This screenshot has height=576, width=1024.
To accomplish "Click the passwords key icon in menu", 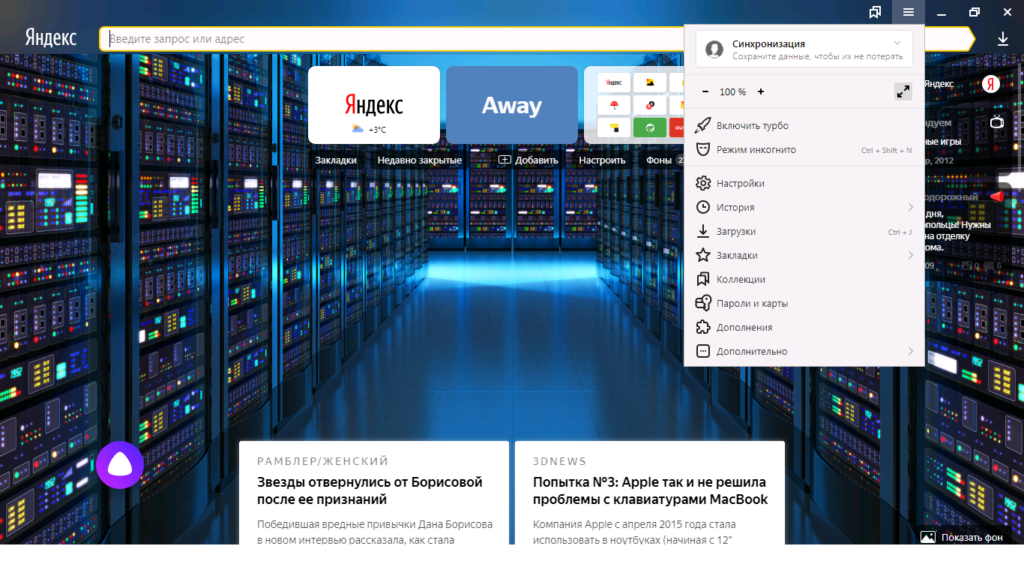I will (703, 303).
